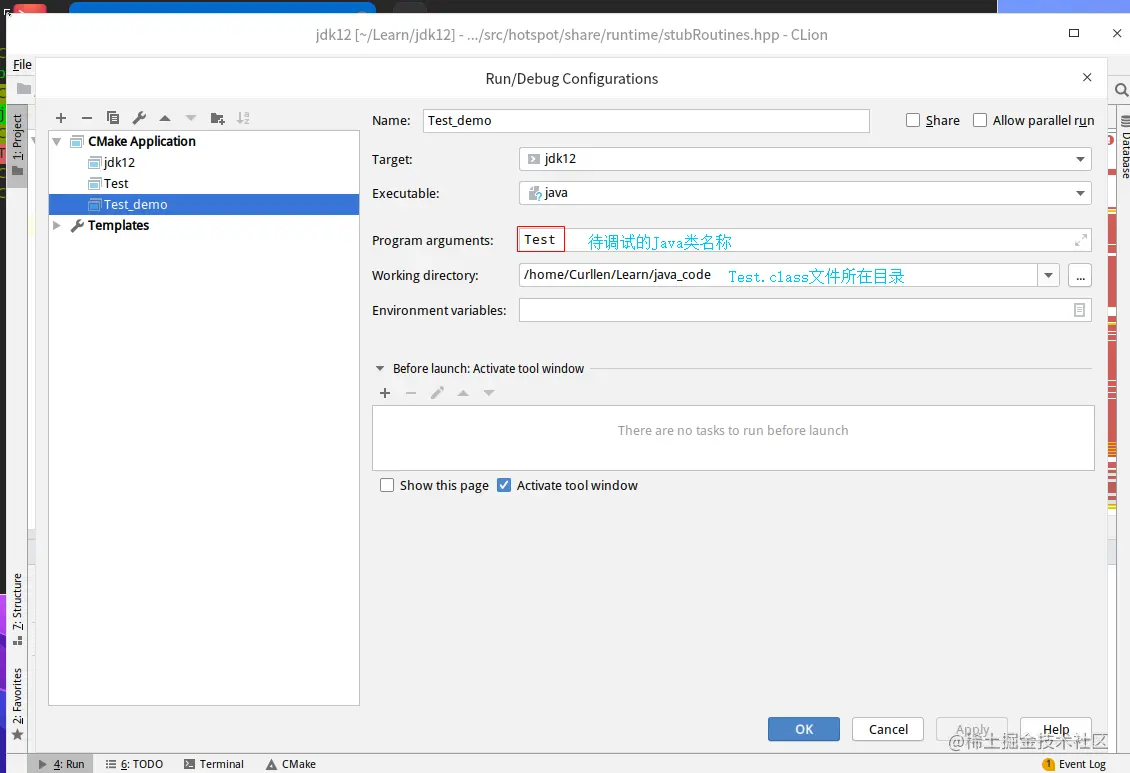The image size is (1130, 773).
Task: Click the Help button
Action: pyautogui.click(x=1056, y=729)
